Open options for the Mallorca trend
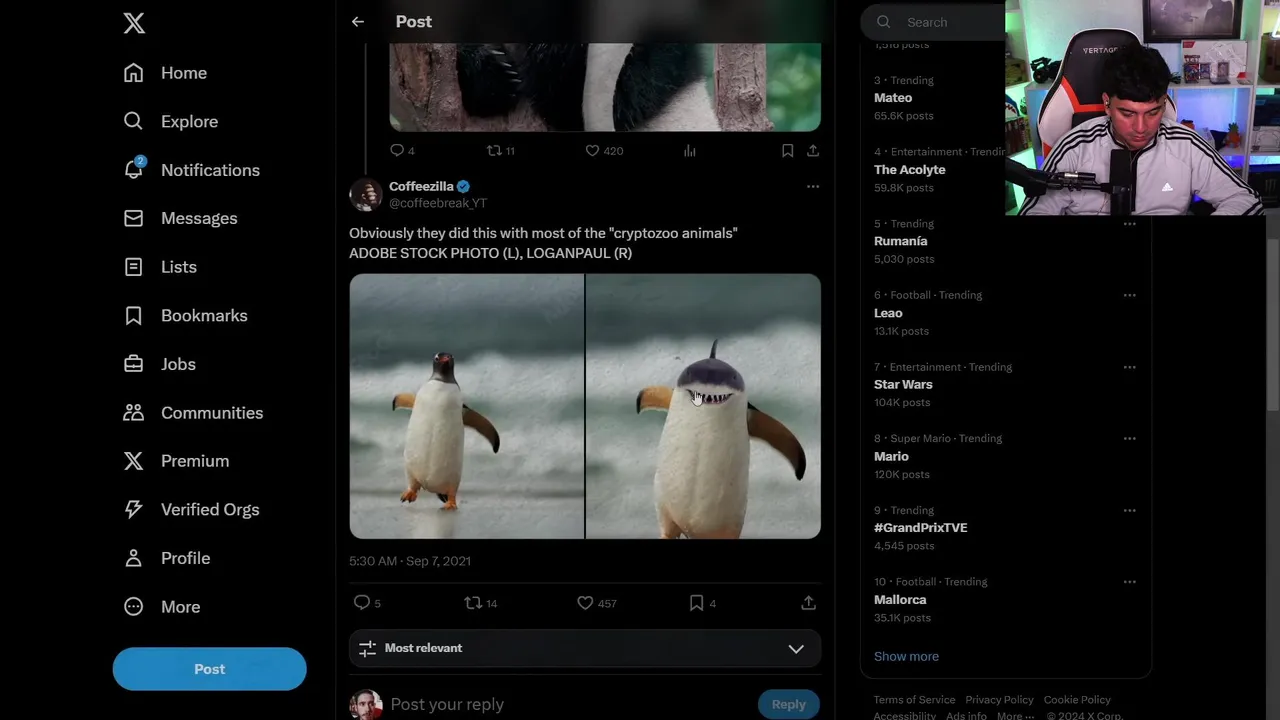 point(1129,582)
